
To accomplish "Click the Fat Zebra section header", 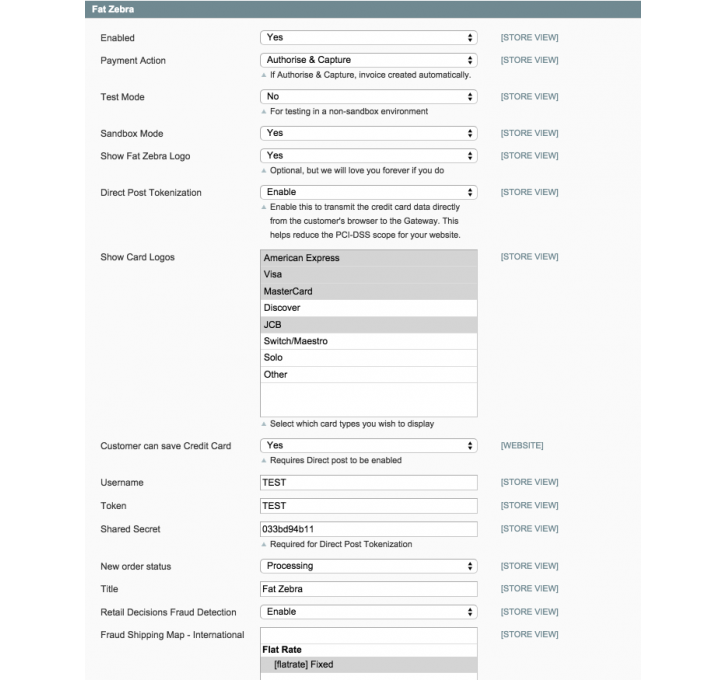I will coord(362,9).
